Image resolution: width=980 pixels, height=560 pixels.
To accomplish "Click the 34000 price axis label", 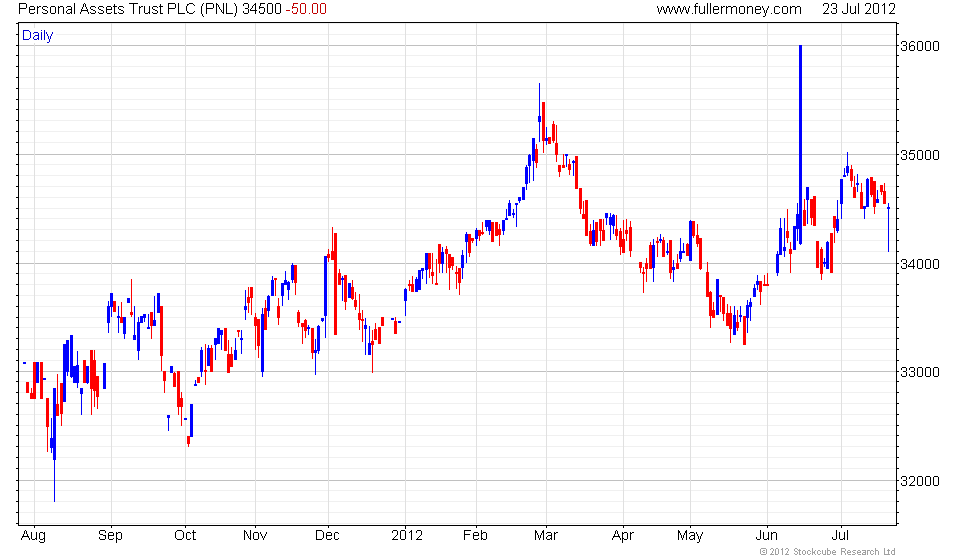I will [x=919, y=264].
